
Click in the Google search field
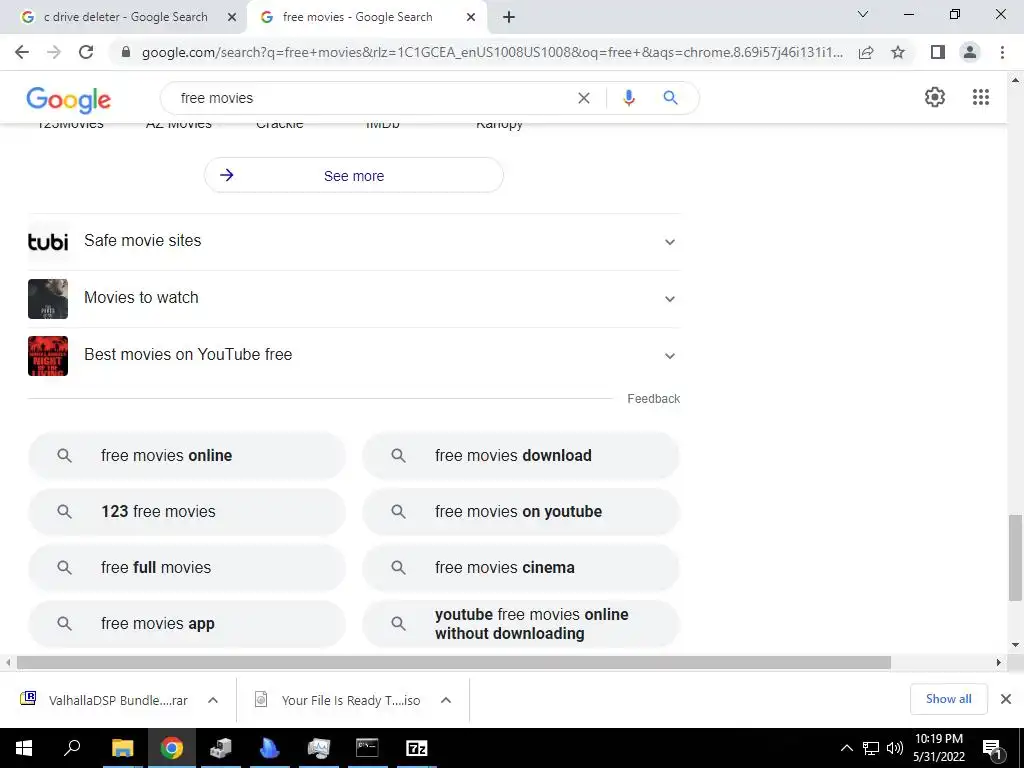(x=372, y=98)
